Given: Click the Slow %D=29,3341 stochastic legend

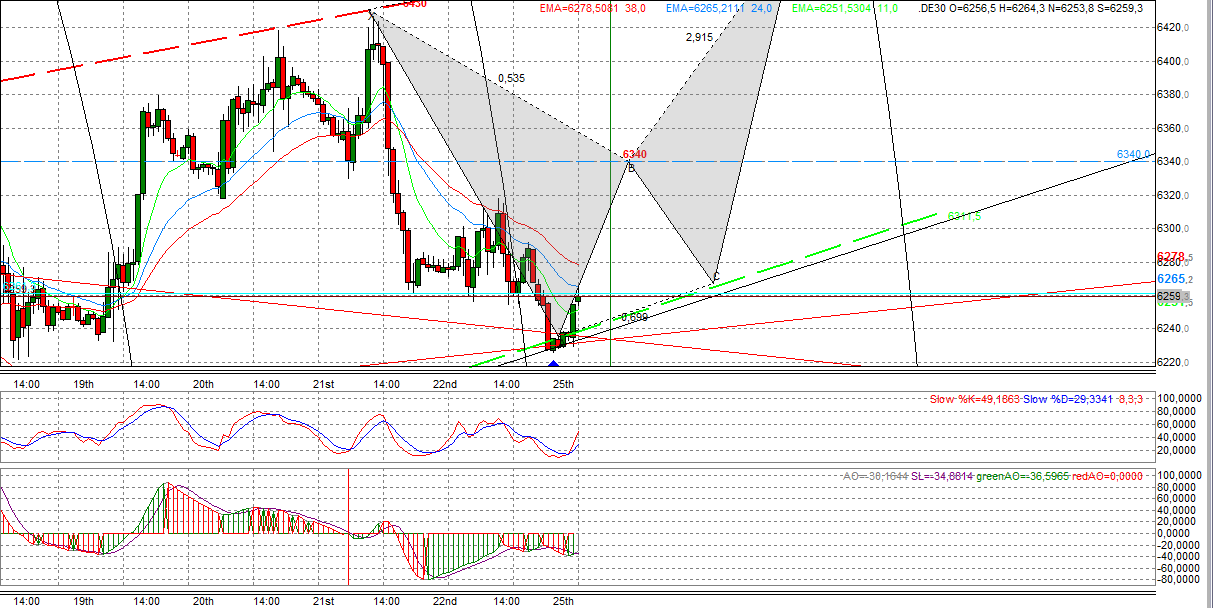Looking at the screenshot, I should 1066,399.
